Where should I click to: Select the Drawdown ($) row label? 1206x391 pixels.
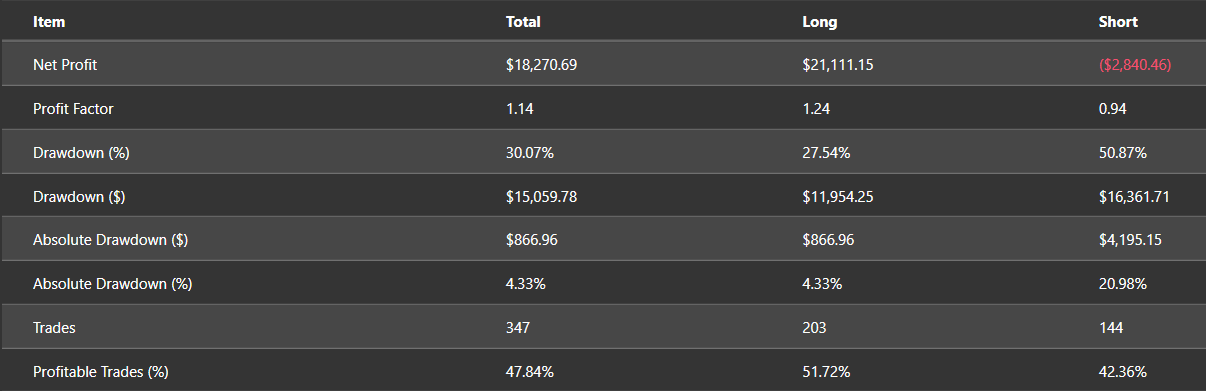(79, 197)
